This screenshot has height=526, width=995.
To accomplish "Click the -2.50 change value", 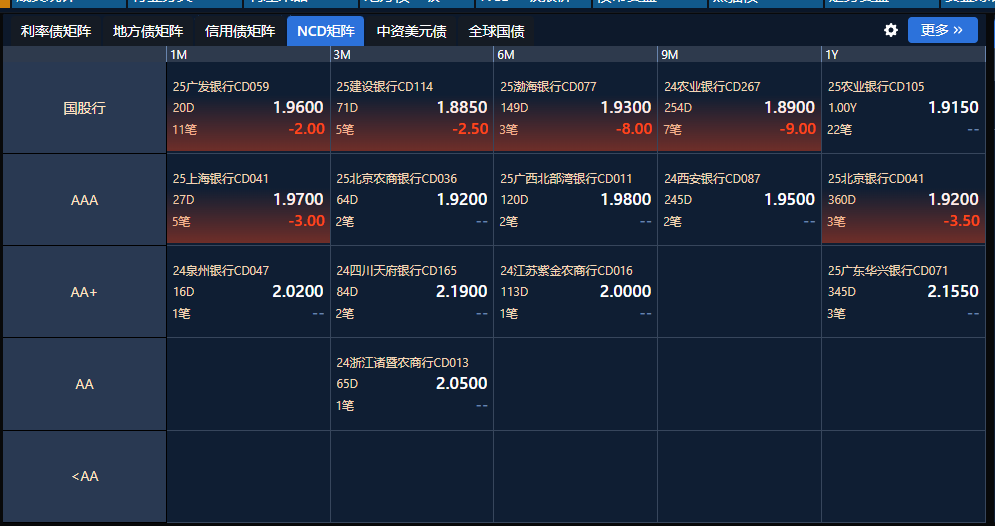I will click(x=470, y=129).
